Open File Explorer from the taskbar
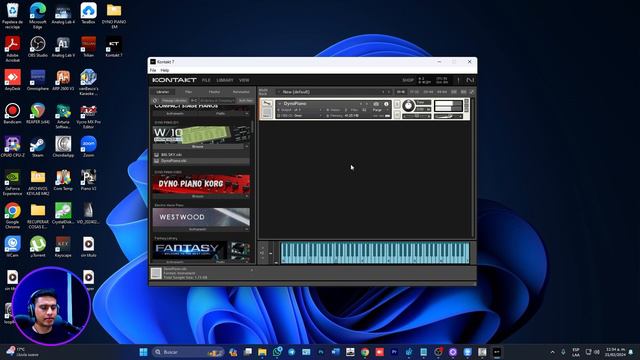Screen dimensions: 640x360 [262, 352]
